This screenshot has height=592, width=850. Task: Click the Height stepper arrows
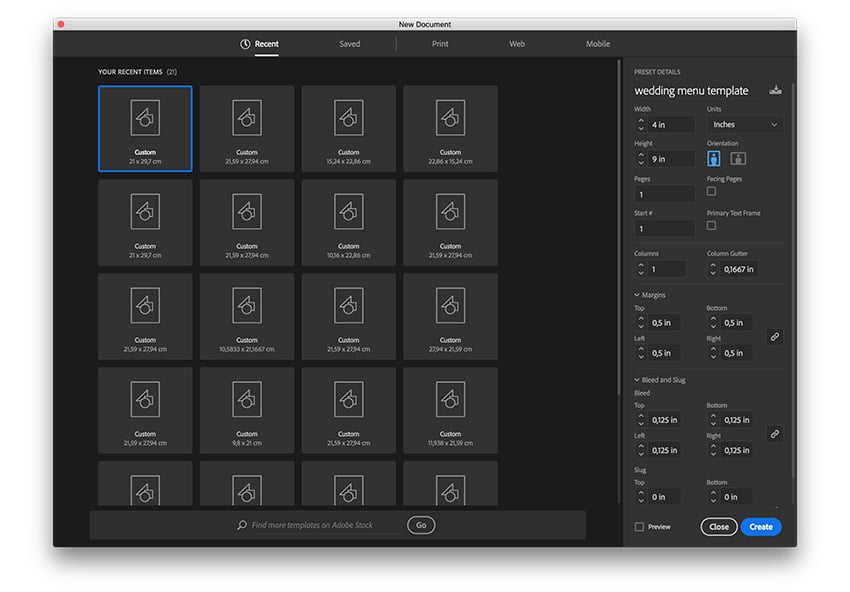(x=641, y=159)
